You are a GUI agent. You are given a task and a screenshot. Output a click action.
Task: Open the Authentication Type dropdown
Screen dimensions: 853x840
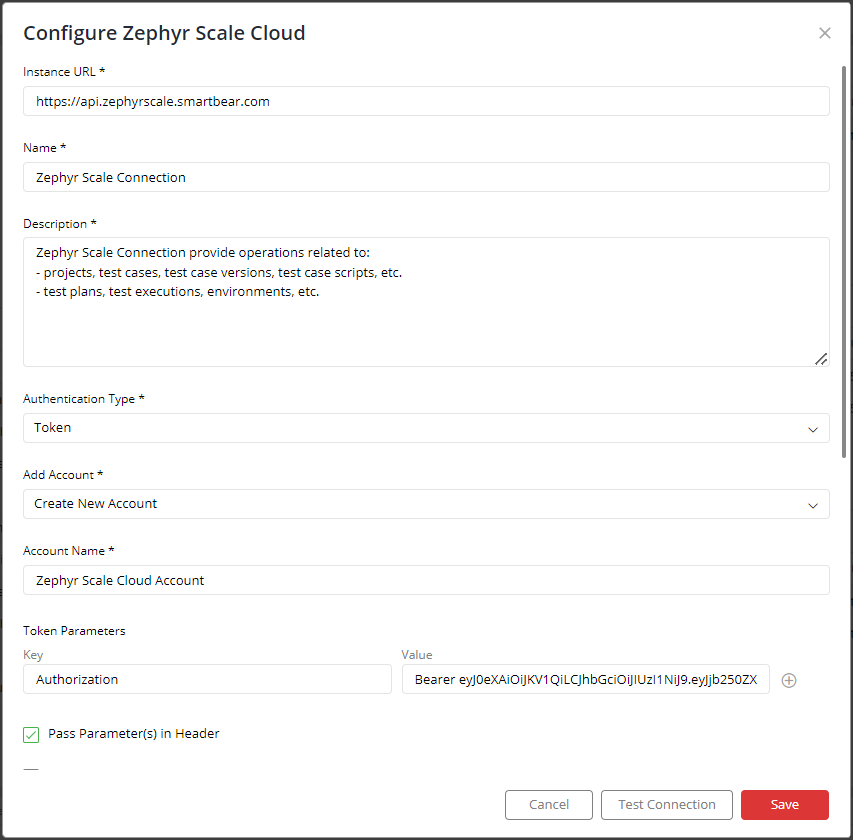[x=426, y=428]
